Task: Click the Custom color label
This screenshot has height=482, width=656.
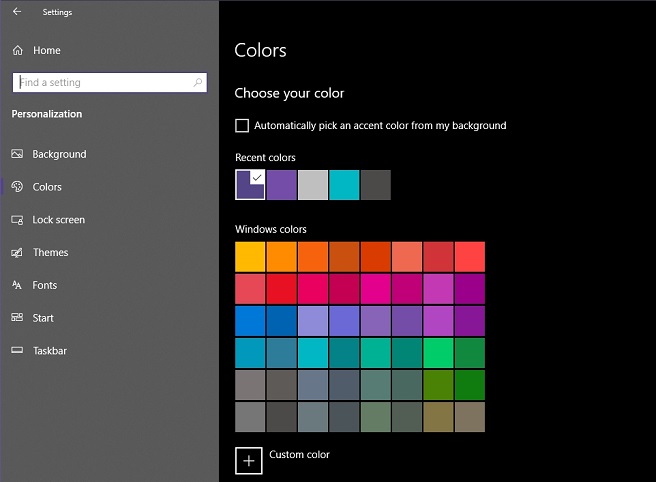Action: click(299, 454)
